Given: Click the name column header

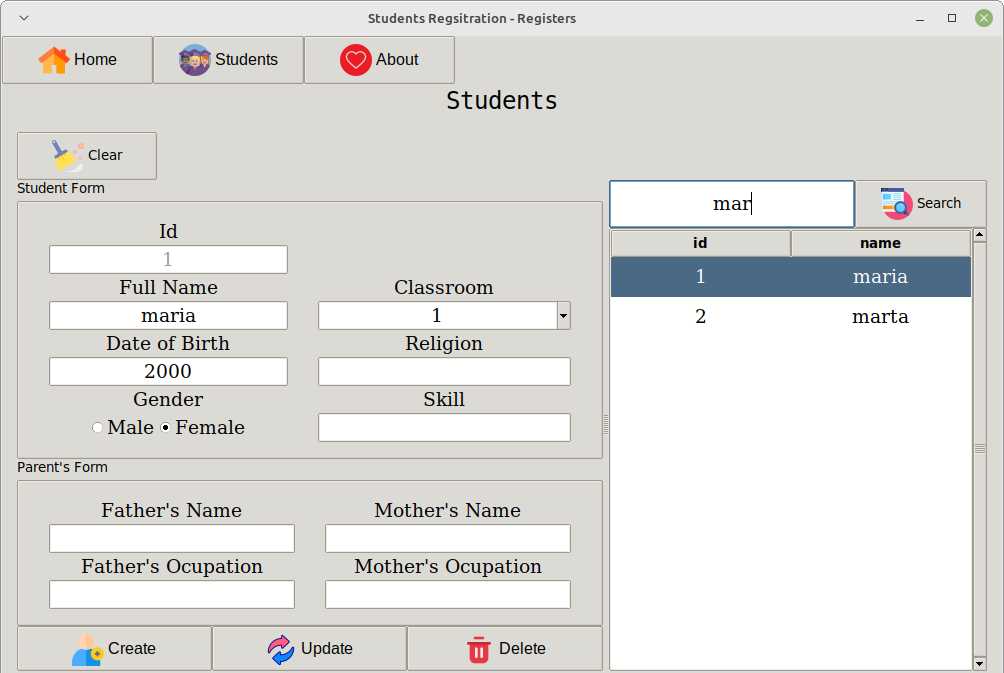Looking at the screenshot, I should pos(879,242).
